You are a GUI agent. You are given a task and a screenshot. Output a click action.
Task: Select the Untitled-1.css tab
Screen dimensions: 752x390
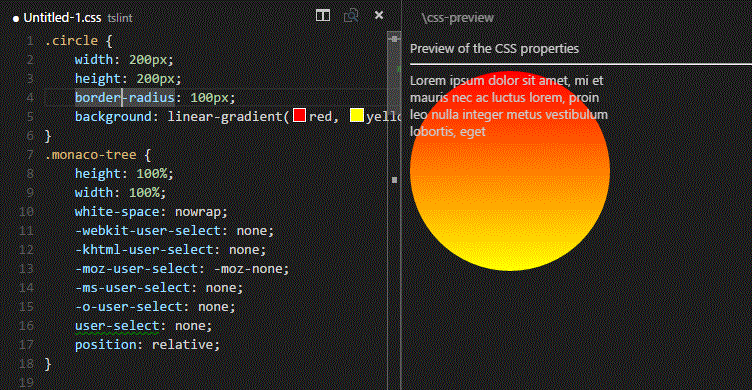click(62, 18)
